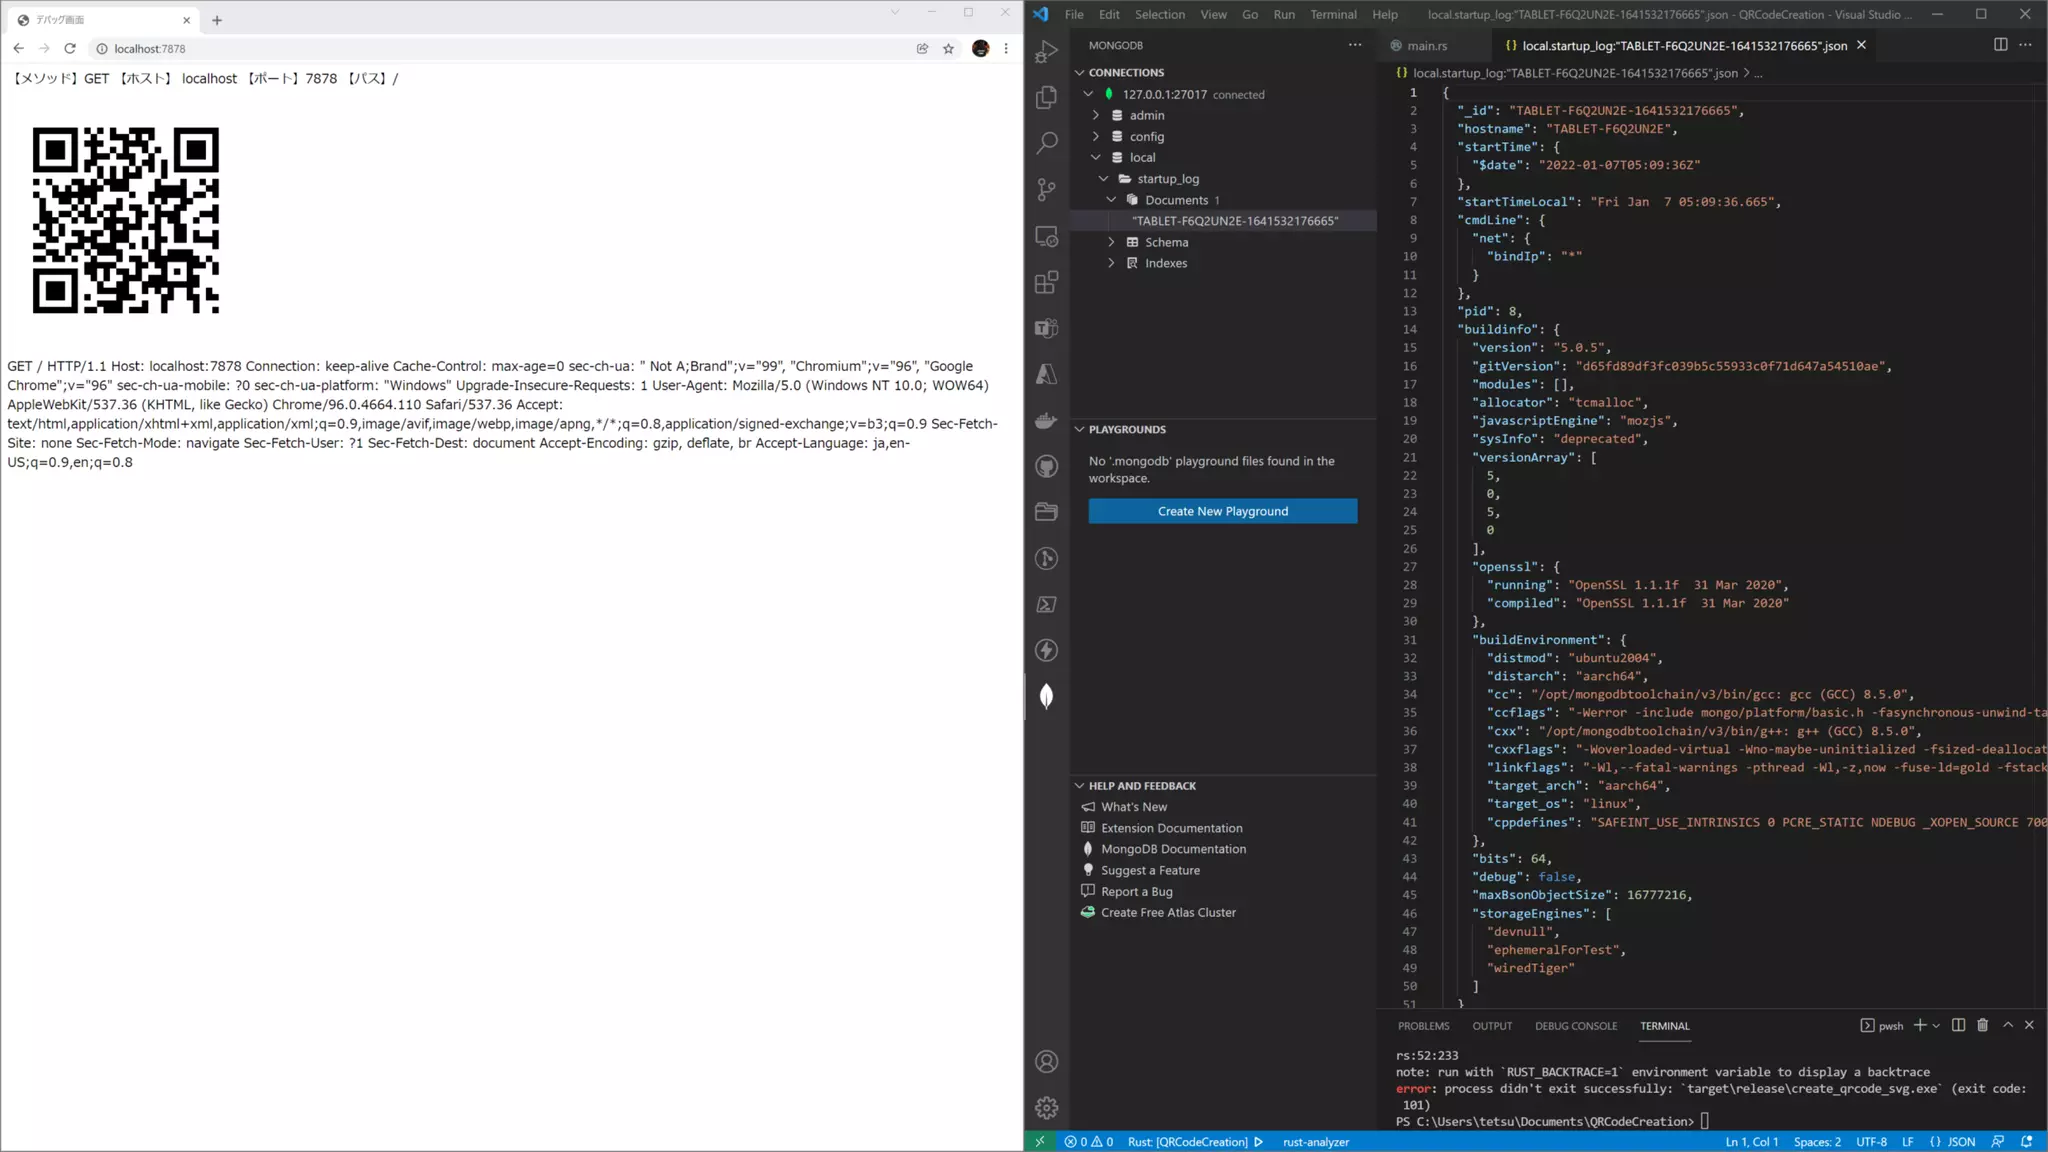Expand the admin database node

click(x=1096, y=115)
